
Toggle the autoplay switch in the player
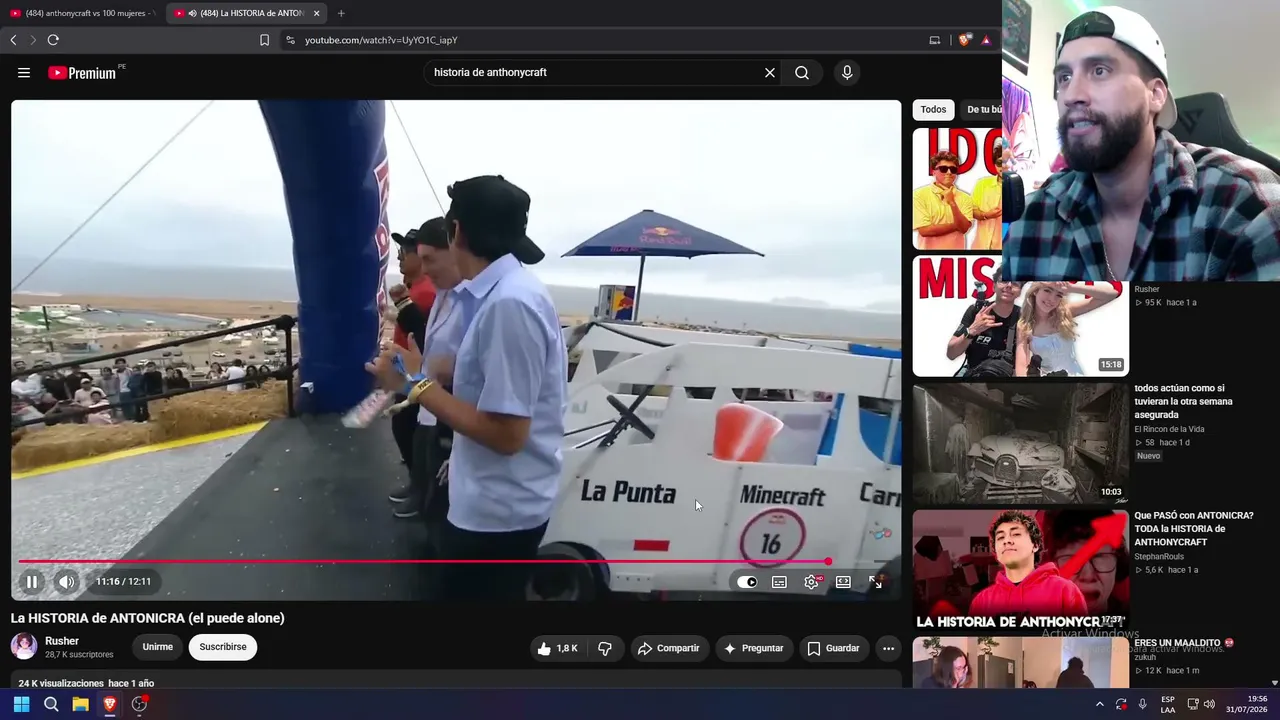coord(747,581)
